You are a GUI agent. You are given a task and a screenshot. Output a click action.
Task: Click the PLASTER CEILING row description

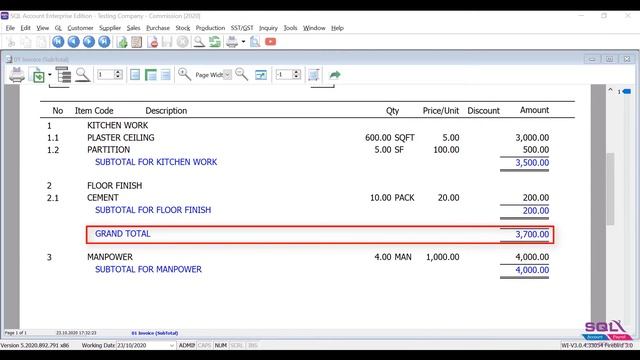120,138
